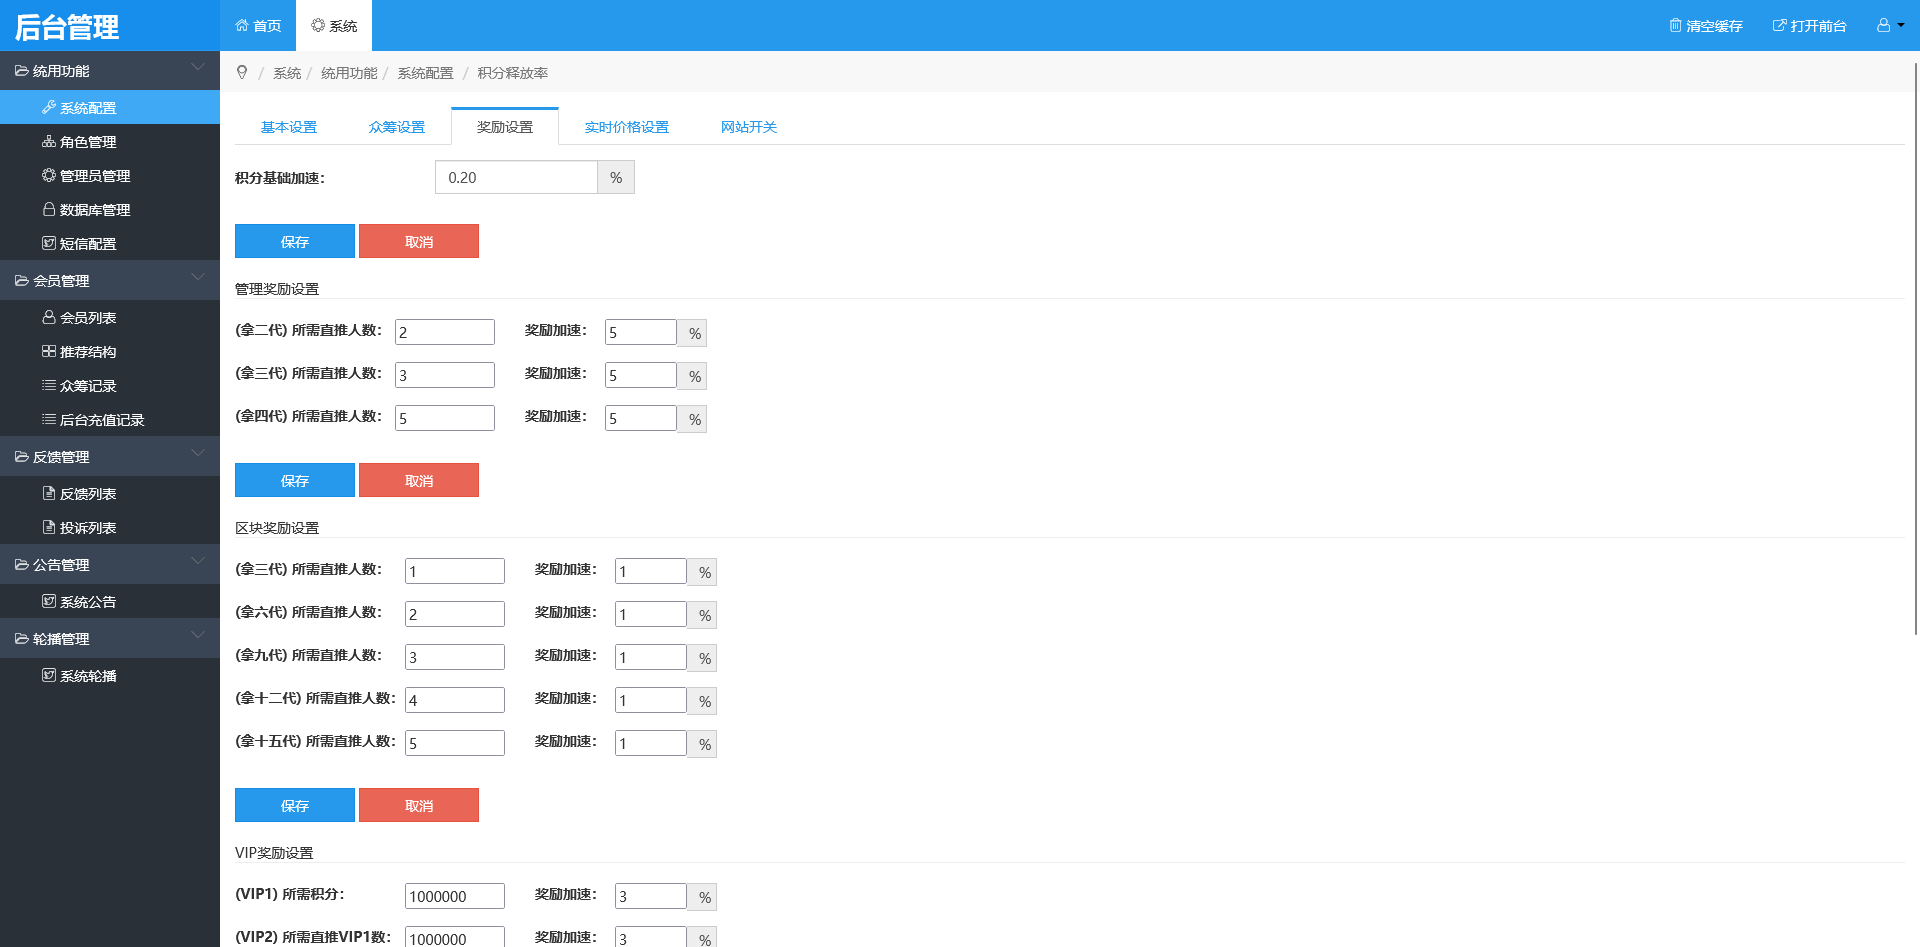This screenshot has height=947, width=1920.
Task: Open the 实时价格设置 tab
Action: (627, 127)
